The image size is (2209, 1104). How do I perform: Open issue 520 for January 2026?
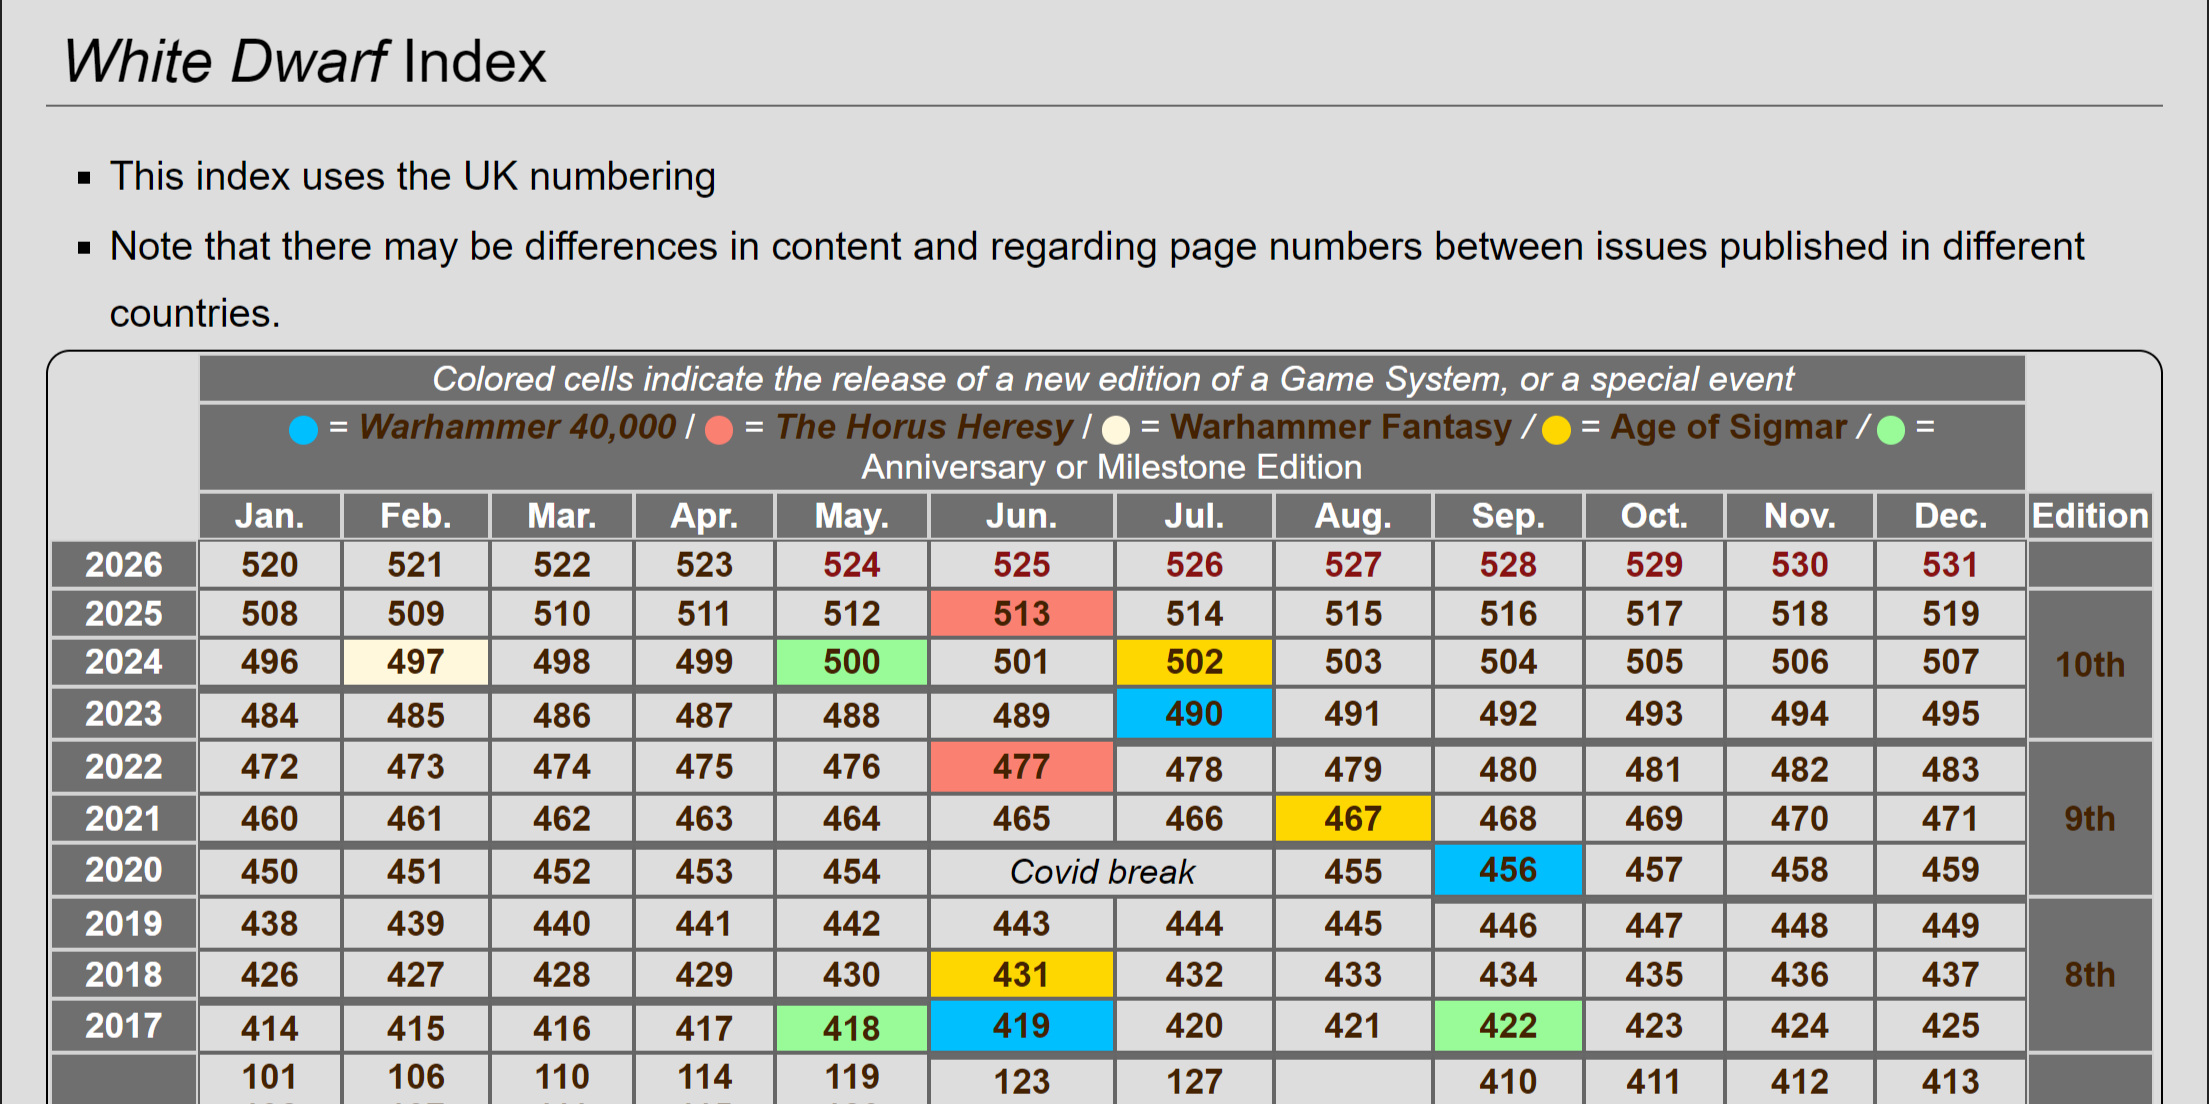pyautogui.click(x=269, y=565)
